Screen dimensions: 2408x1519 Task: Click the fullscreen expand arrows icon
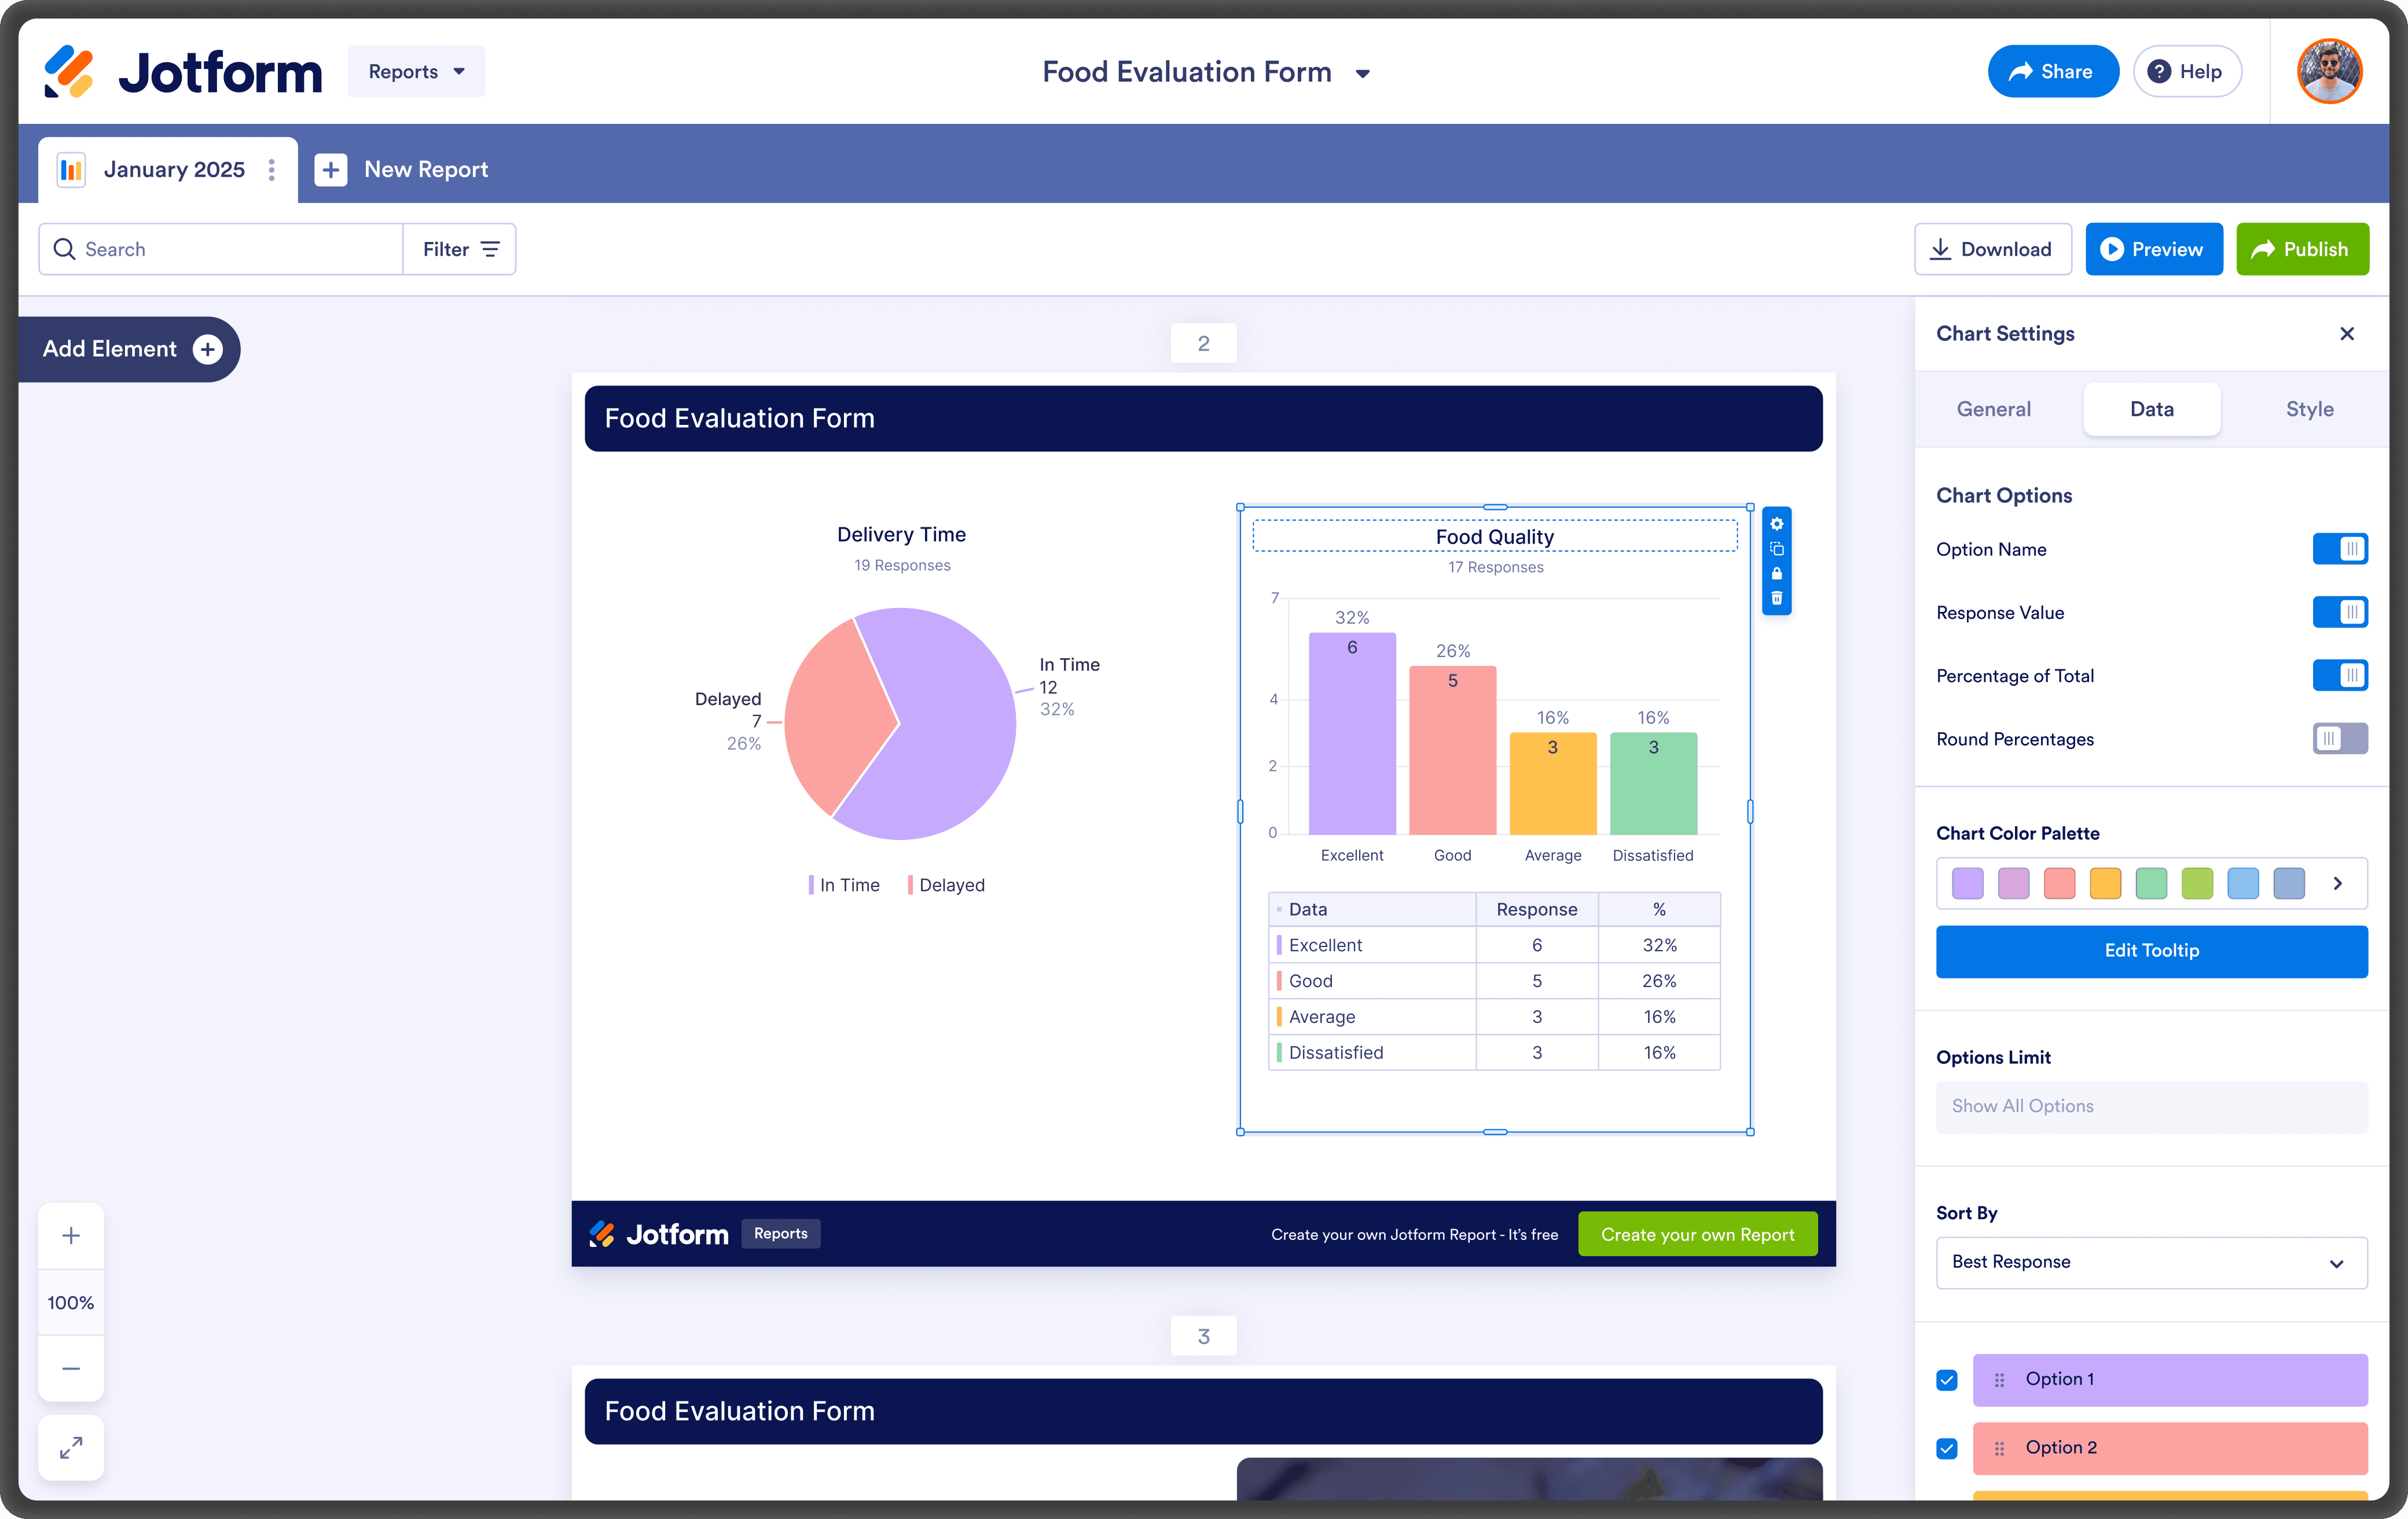[71, 1447]
